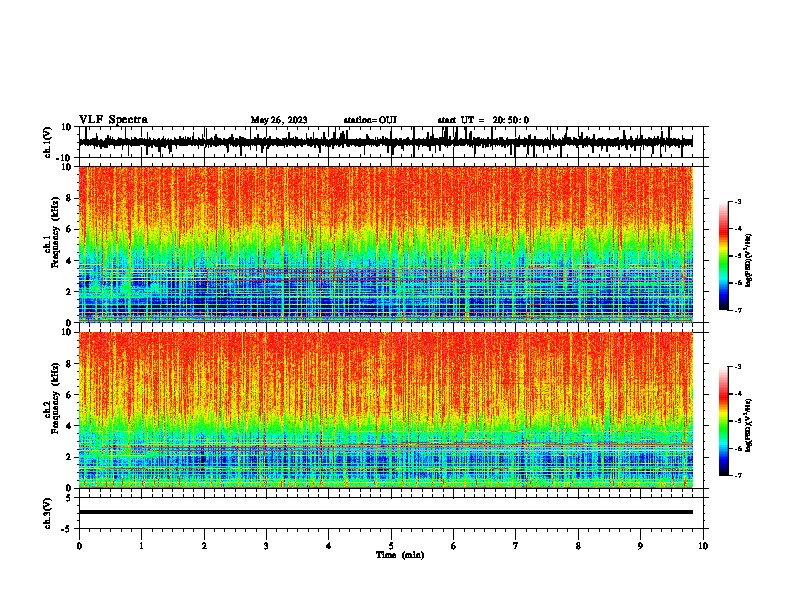
Task: Click the "5" tick on the ch.3(V) axis
Action: pos(69,498)
